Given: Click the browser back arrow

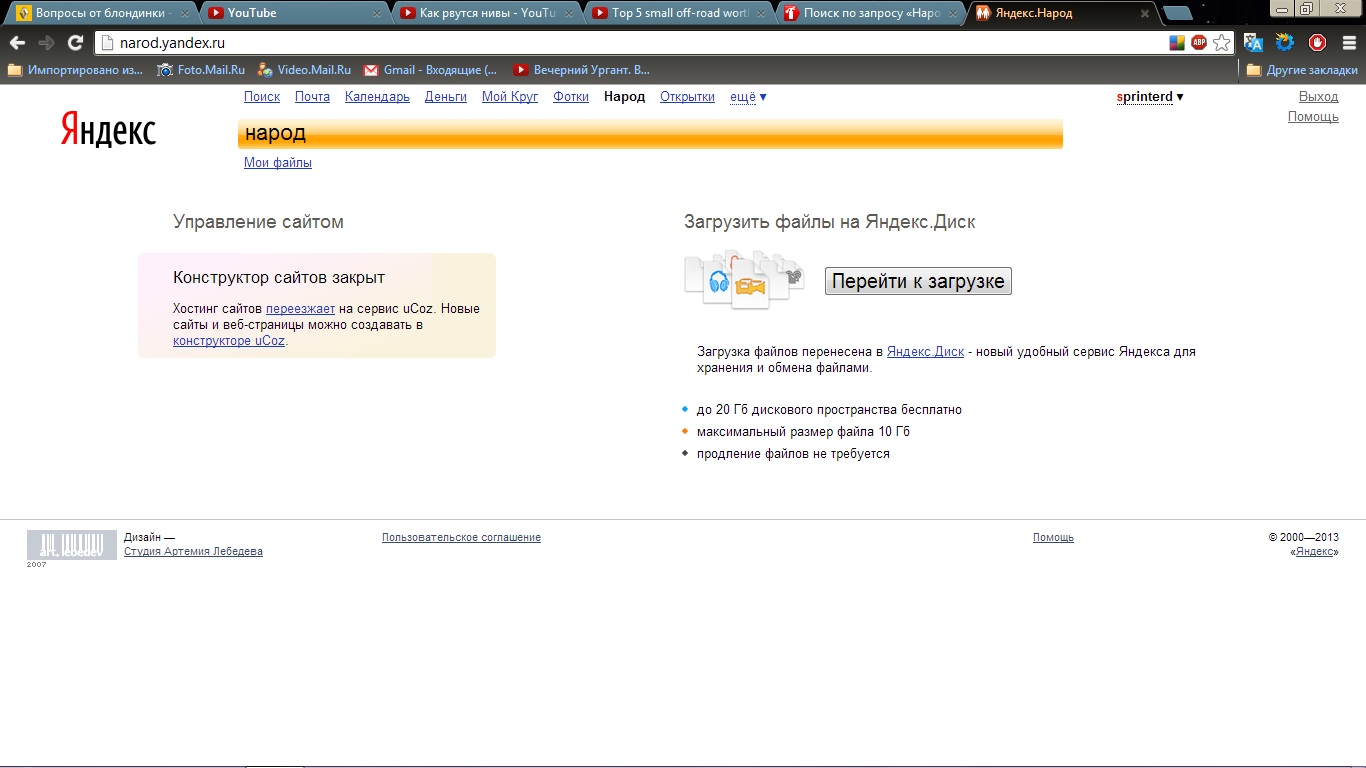Looking at the screenshot, I should coord(17,43).
